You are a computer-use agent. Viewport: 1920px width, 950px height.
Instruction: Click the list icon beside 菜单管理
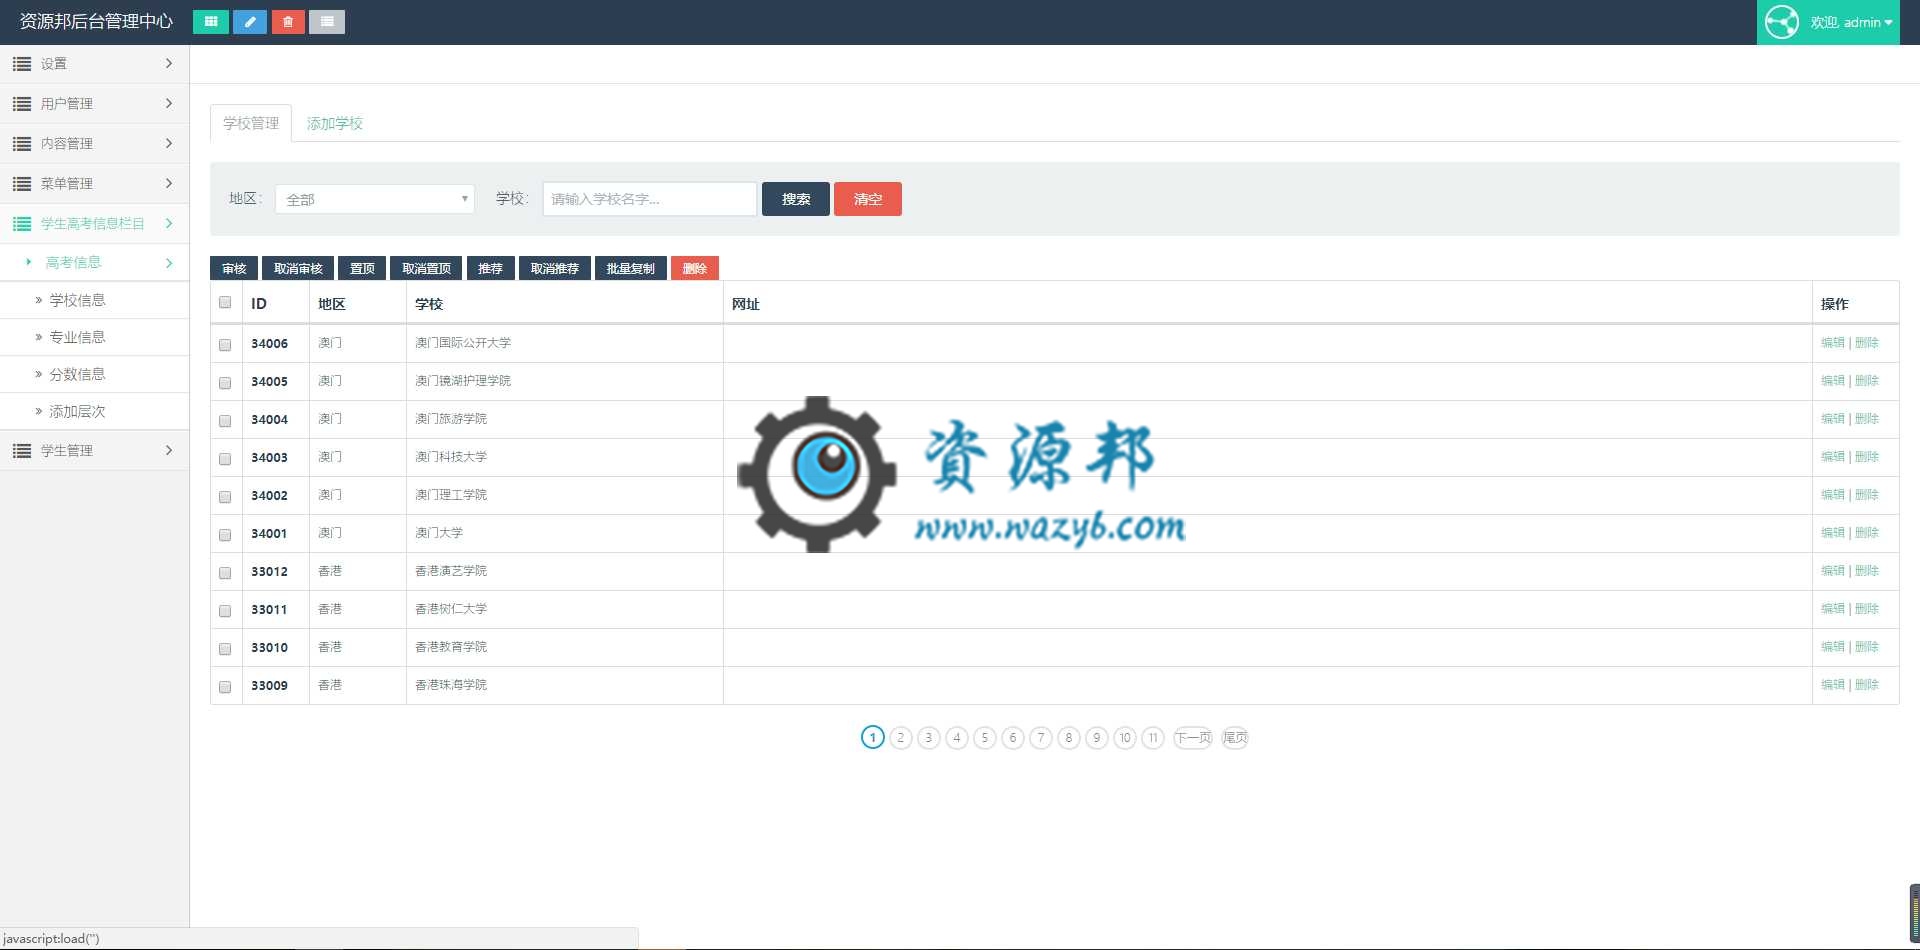point(22,184)
